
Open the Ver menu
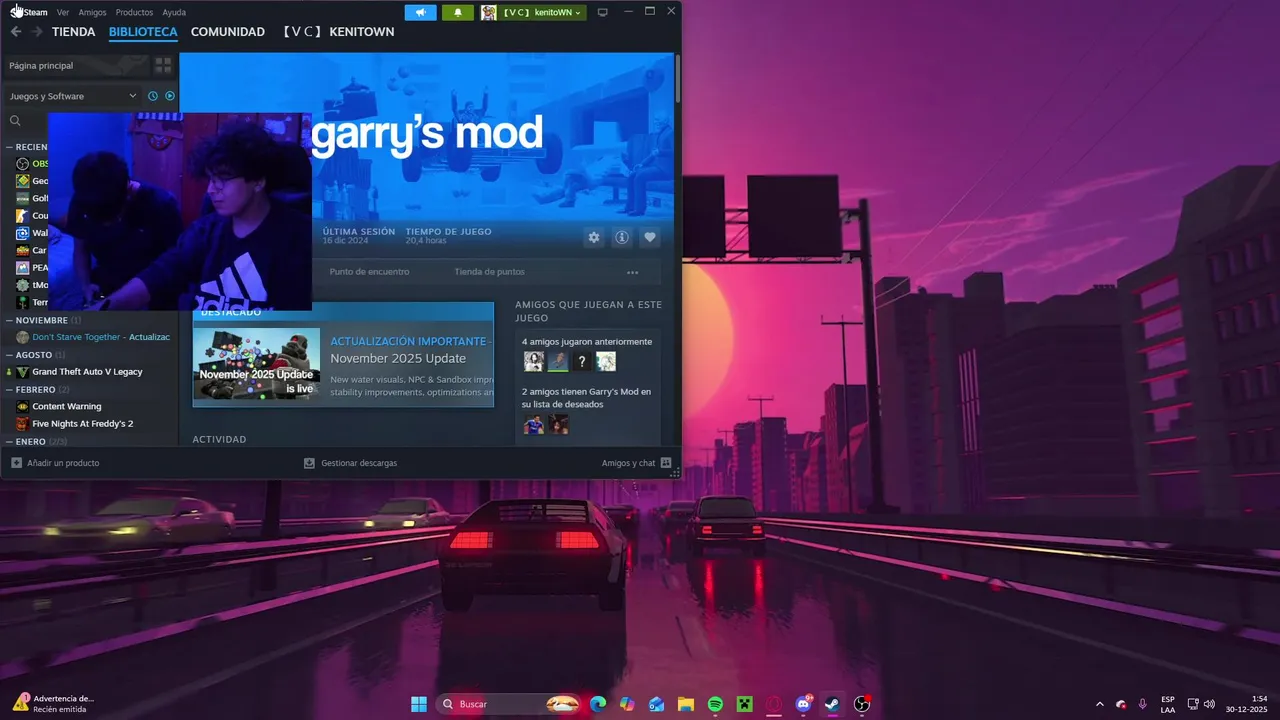point(63,12)
